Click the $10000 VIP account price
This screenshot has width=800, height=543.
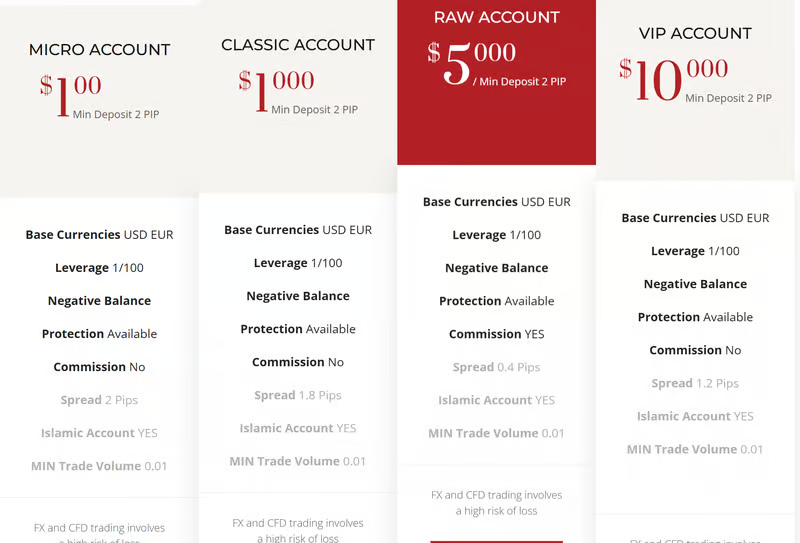674,79
